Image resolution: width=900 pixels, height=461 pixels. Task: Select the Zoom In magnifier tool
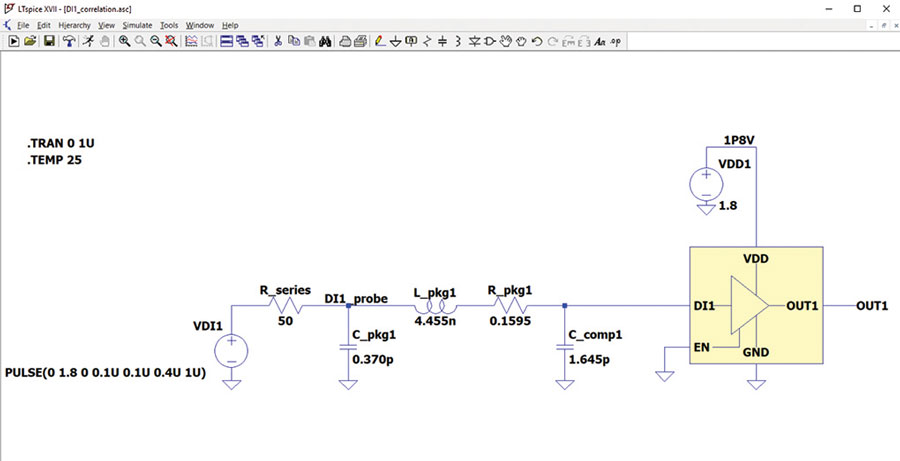click(x=124, y=41)
